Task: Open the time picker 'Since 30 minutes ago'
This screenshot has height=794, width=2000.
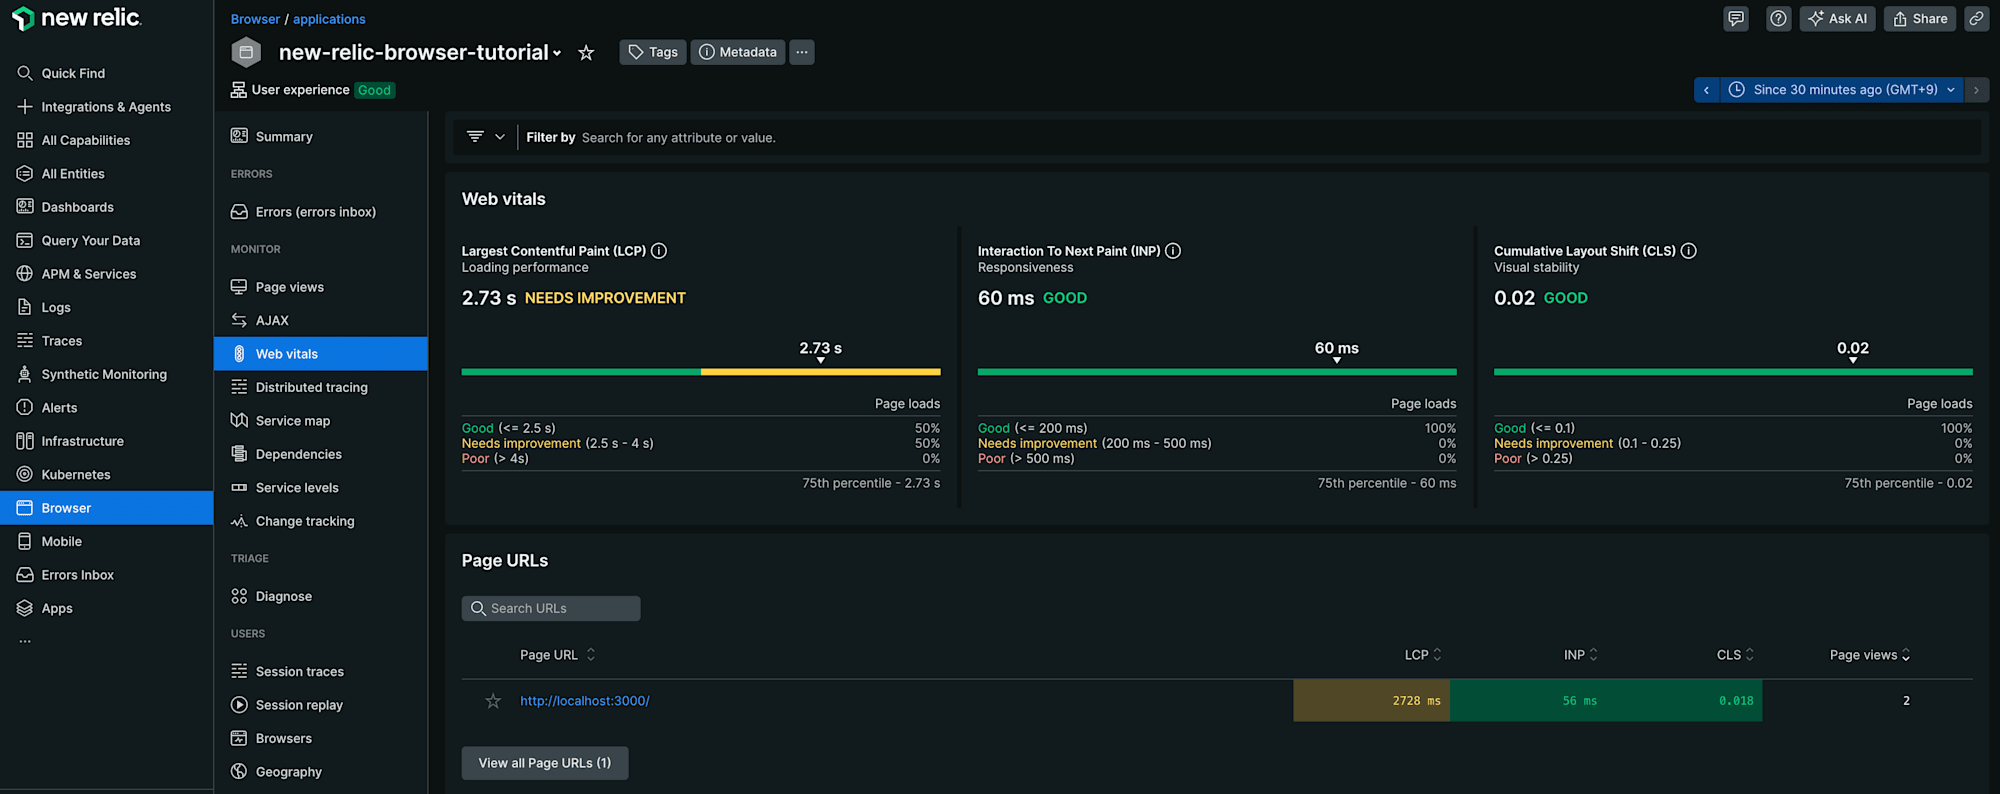Action: [x=1842, y=90]
